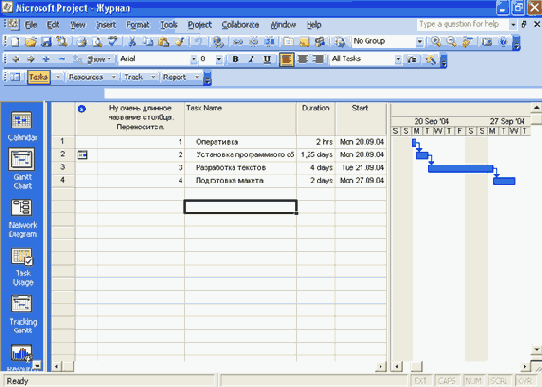
Task: Click the Print icon in standard toolbar
Action: (x=82, y=42)
